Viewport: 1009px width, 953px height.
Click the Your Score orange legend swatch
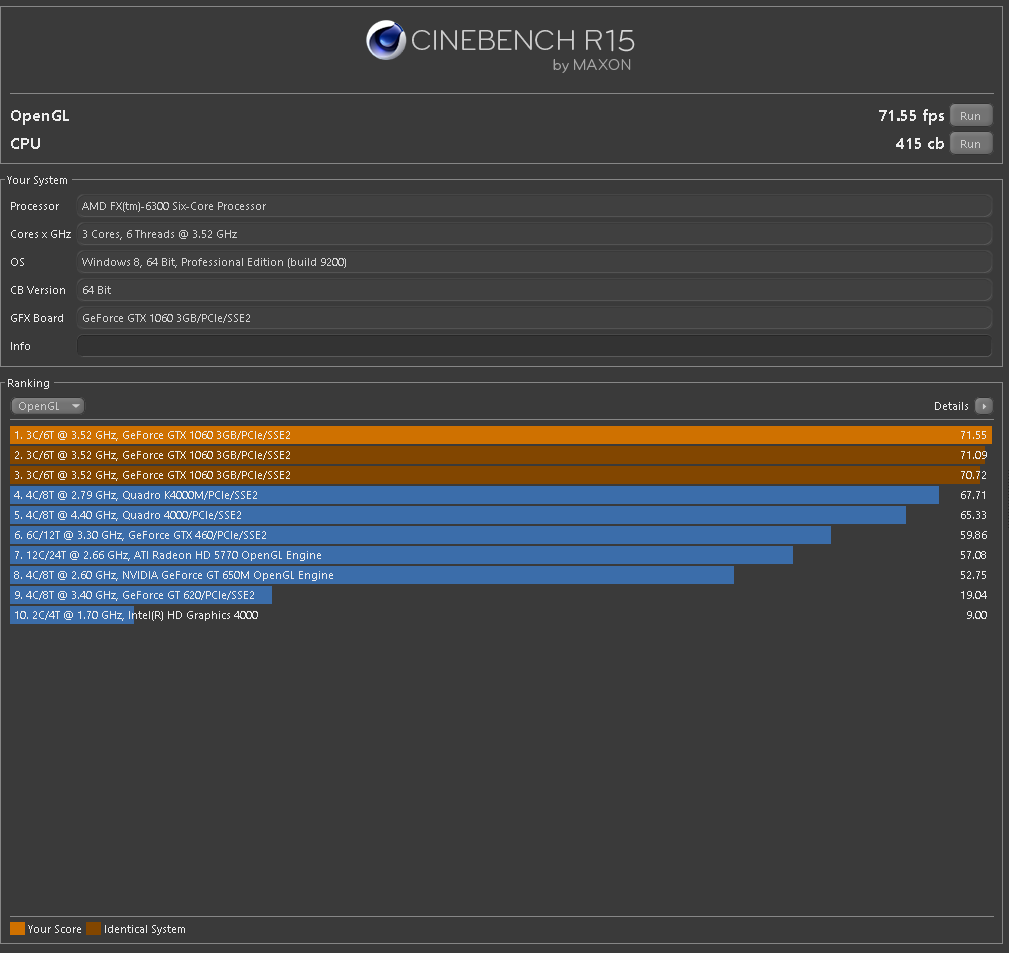(x=17, y=929)
